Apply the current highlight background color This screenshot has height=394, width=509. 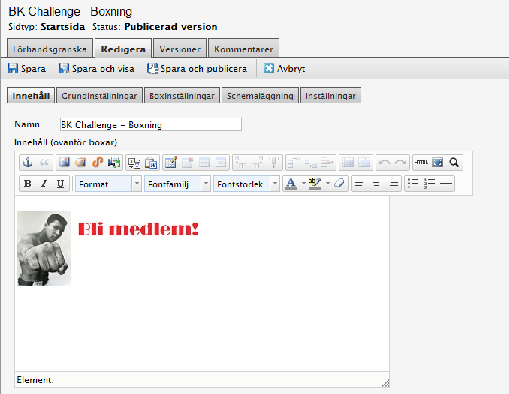pos(315,183)
